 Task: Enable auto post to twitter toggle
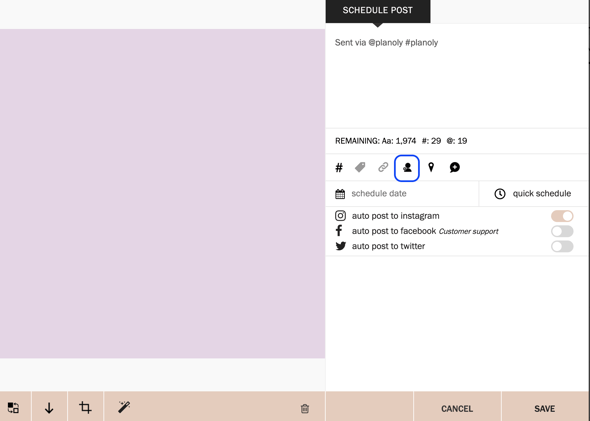coord(562,246)
